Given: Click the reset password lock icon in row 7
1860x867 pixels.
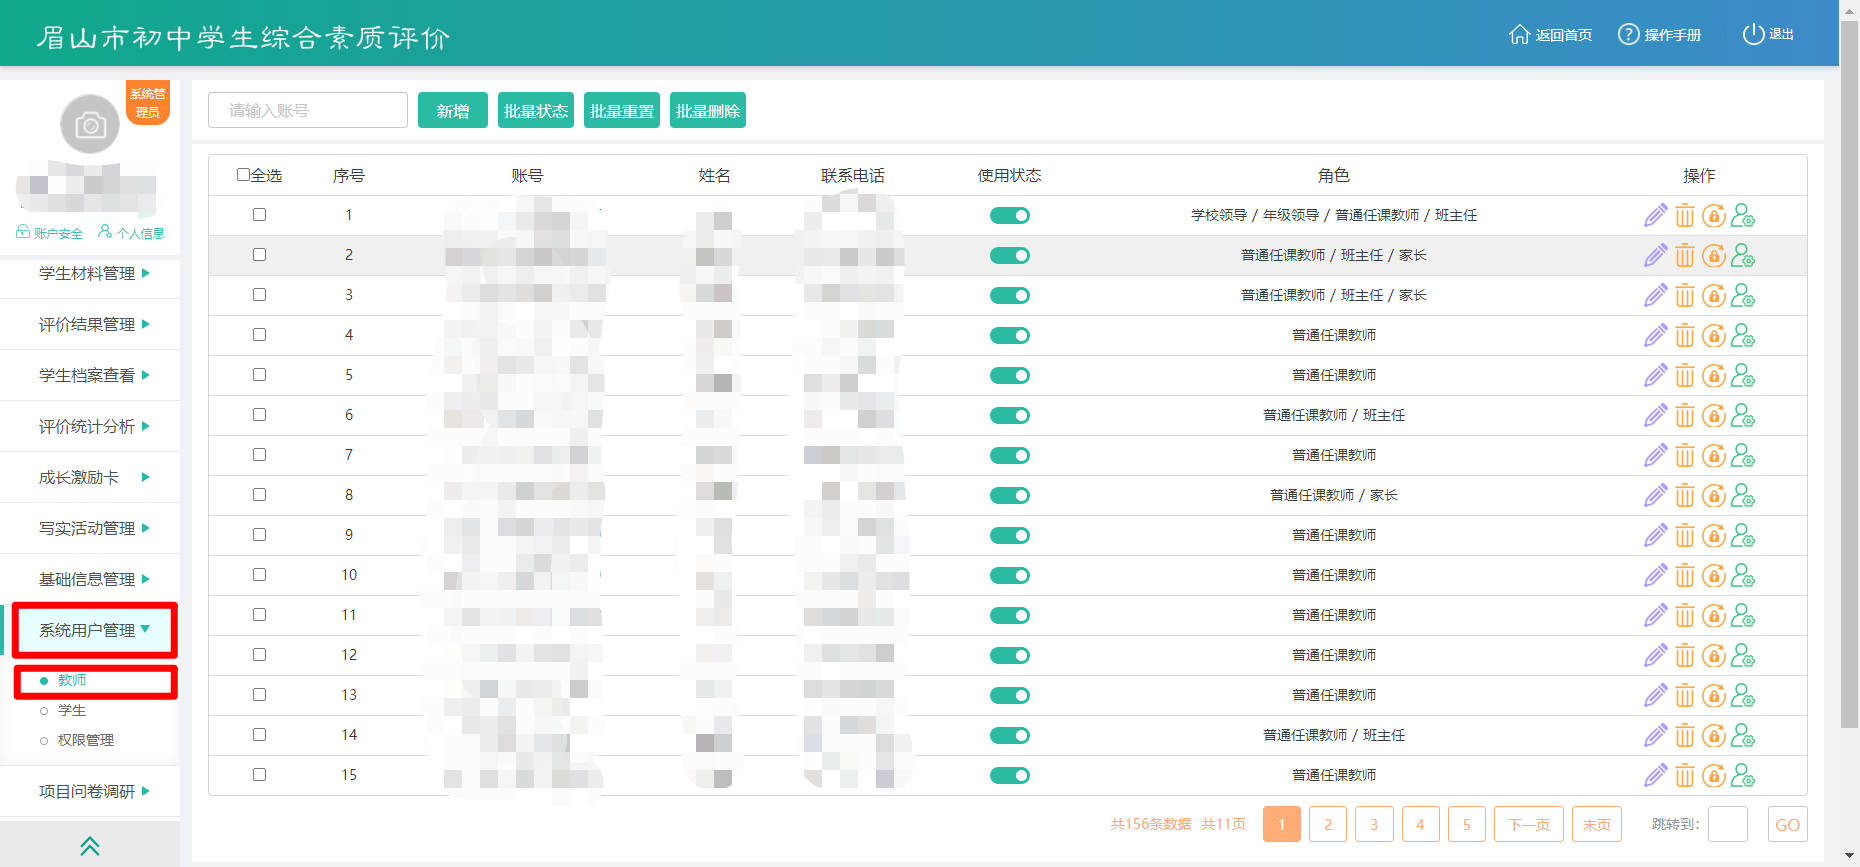Looking at the screenshot, I should 1714,455.
